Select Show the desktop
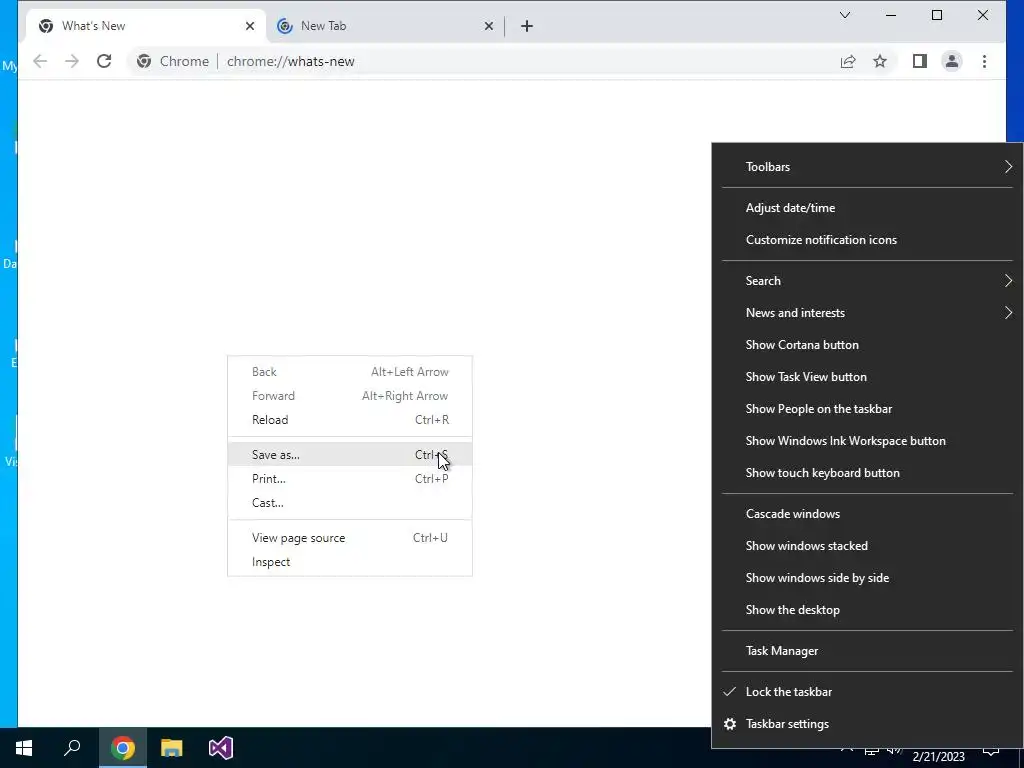Viewport: 1024px width, 768px height. [867, 610]
